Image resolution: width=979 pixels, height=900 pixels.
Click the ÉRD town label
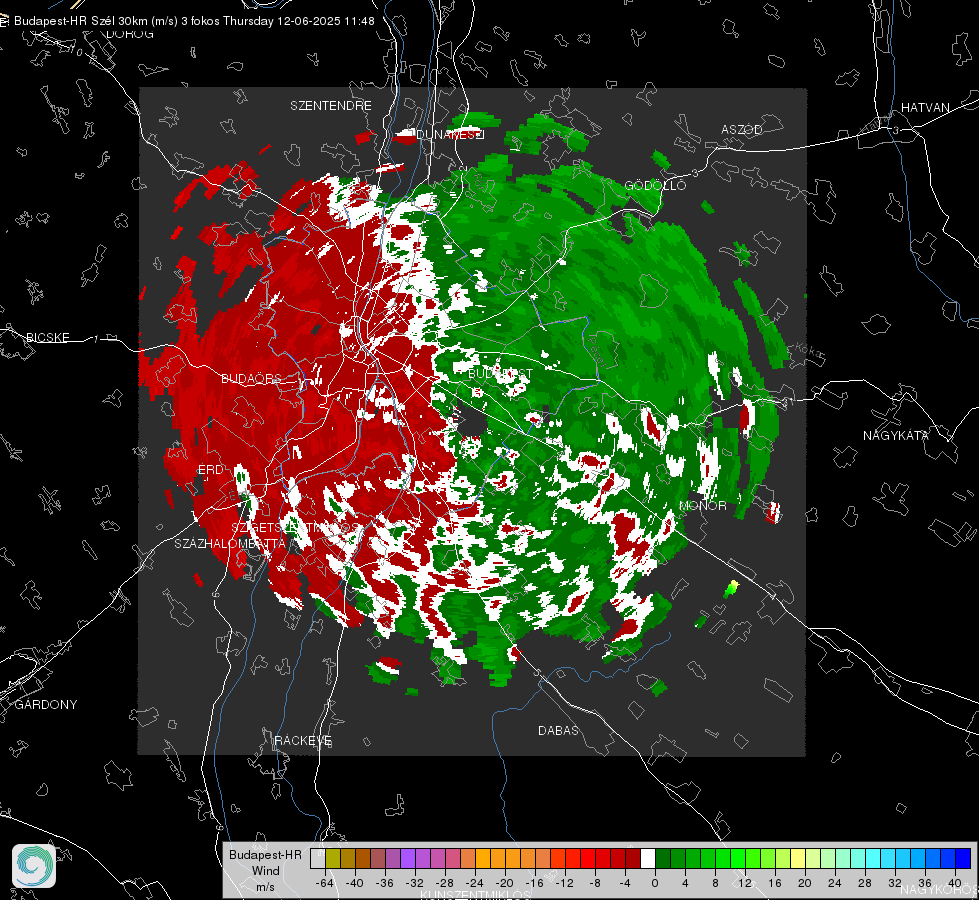210,470
